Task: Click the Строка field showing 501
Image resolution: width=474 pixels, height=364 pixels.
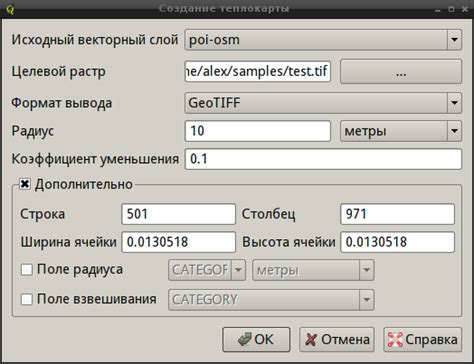Action: click(x=178, y=214)
